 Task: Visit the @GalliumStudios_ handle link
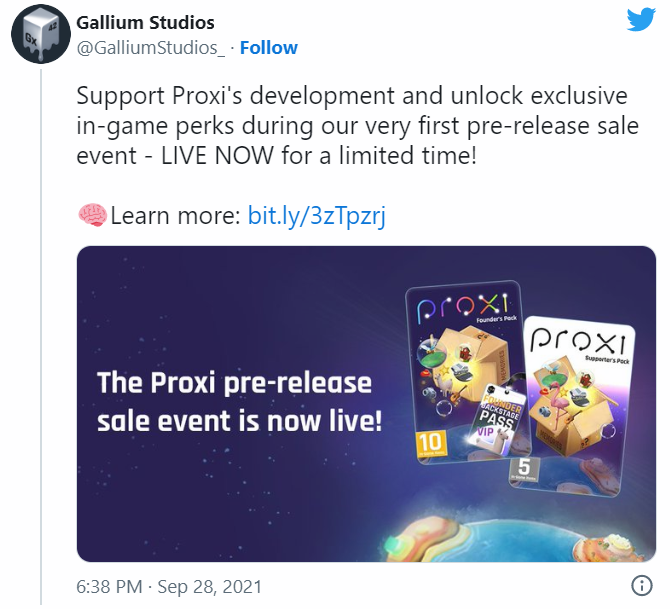(x=151, y=48)
